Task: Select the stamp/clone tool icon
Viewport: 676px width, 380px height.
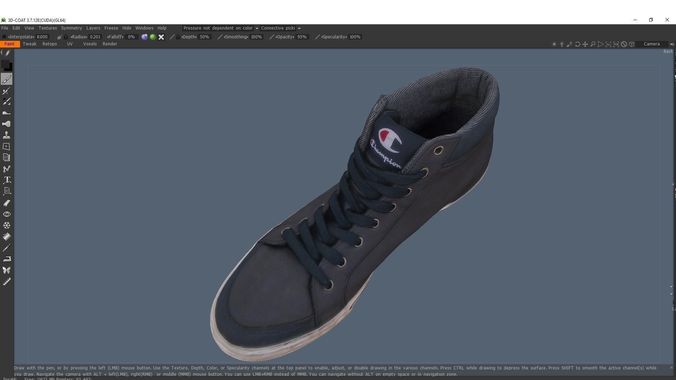Action: pyautogui.click(x=6, y=135)
